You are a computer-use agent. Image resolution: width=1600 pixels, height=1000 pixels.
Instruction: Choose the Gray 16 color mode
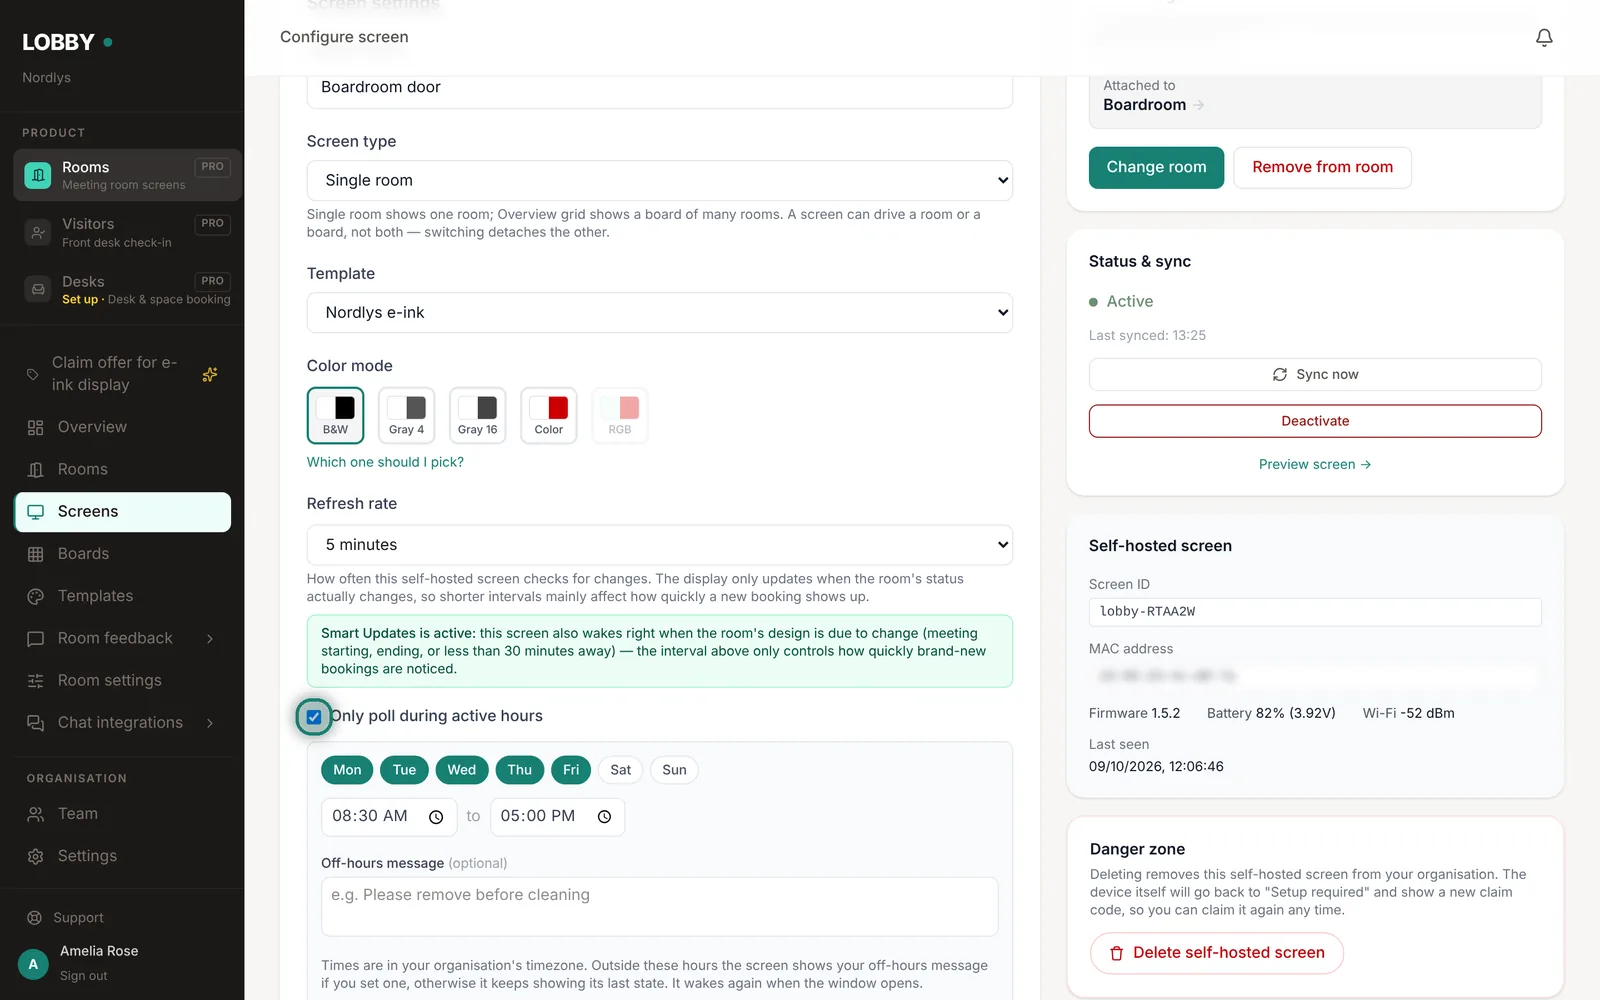(477, 415)
